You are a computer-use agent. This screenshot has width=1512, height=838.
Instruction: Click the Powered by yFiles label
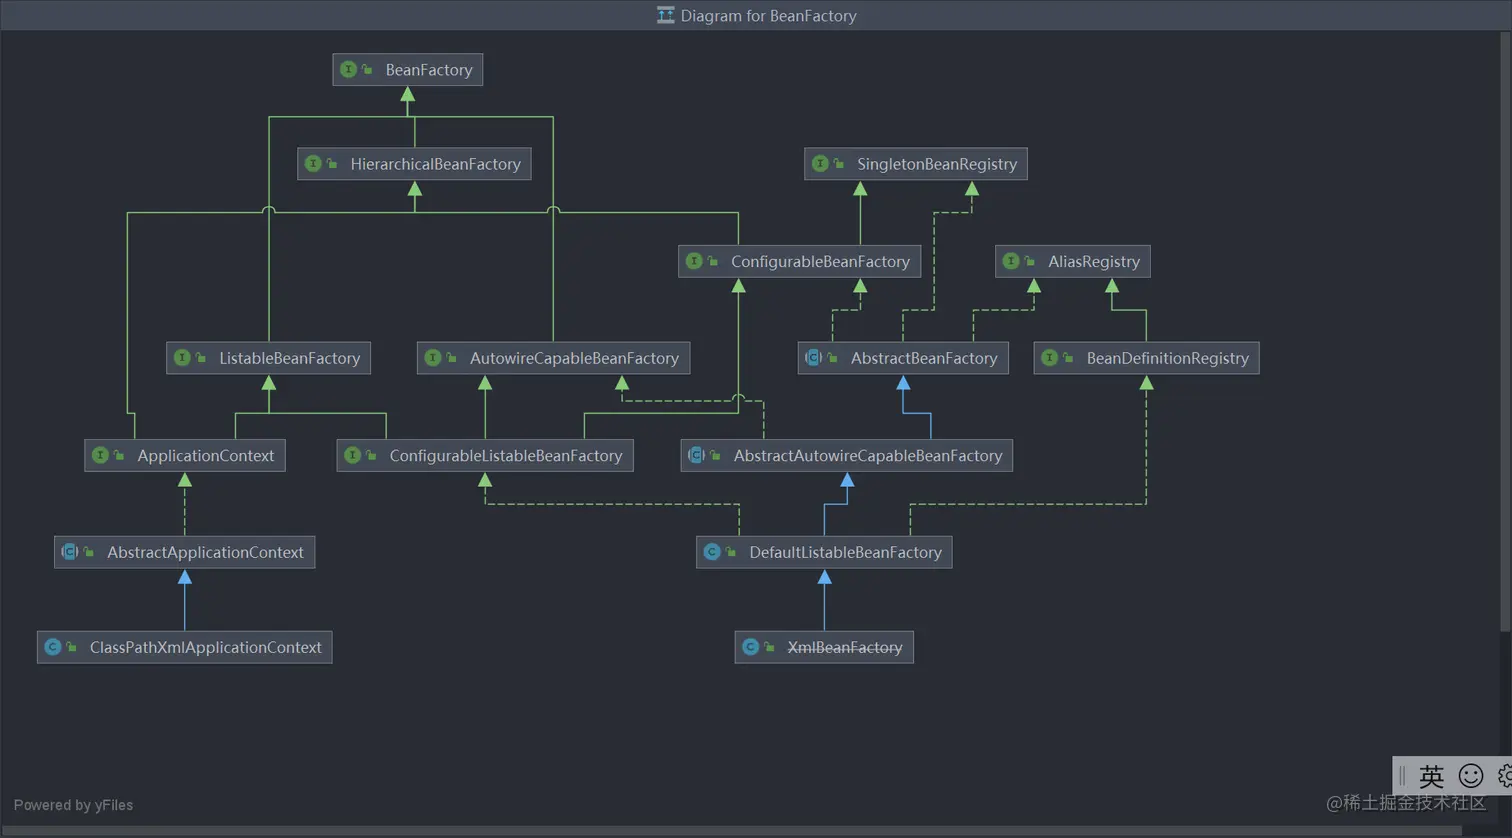coord(73,805)
